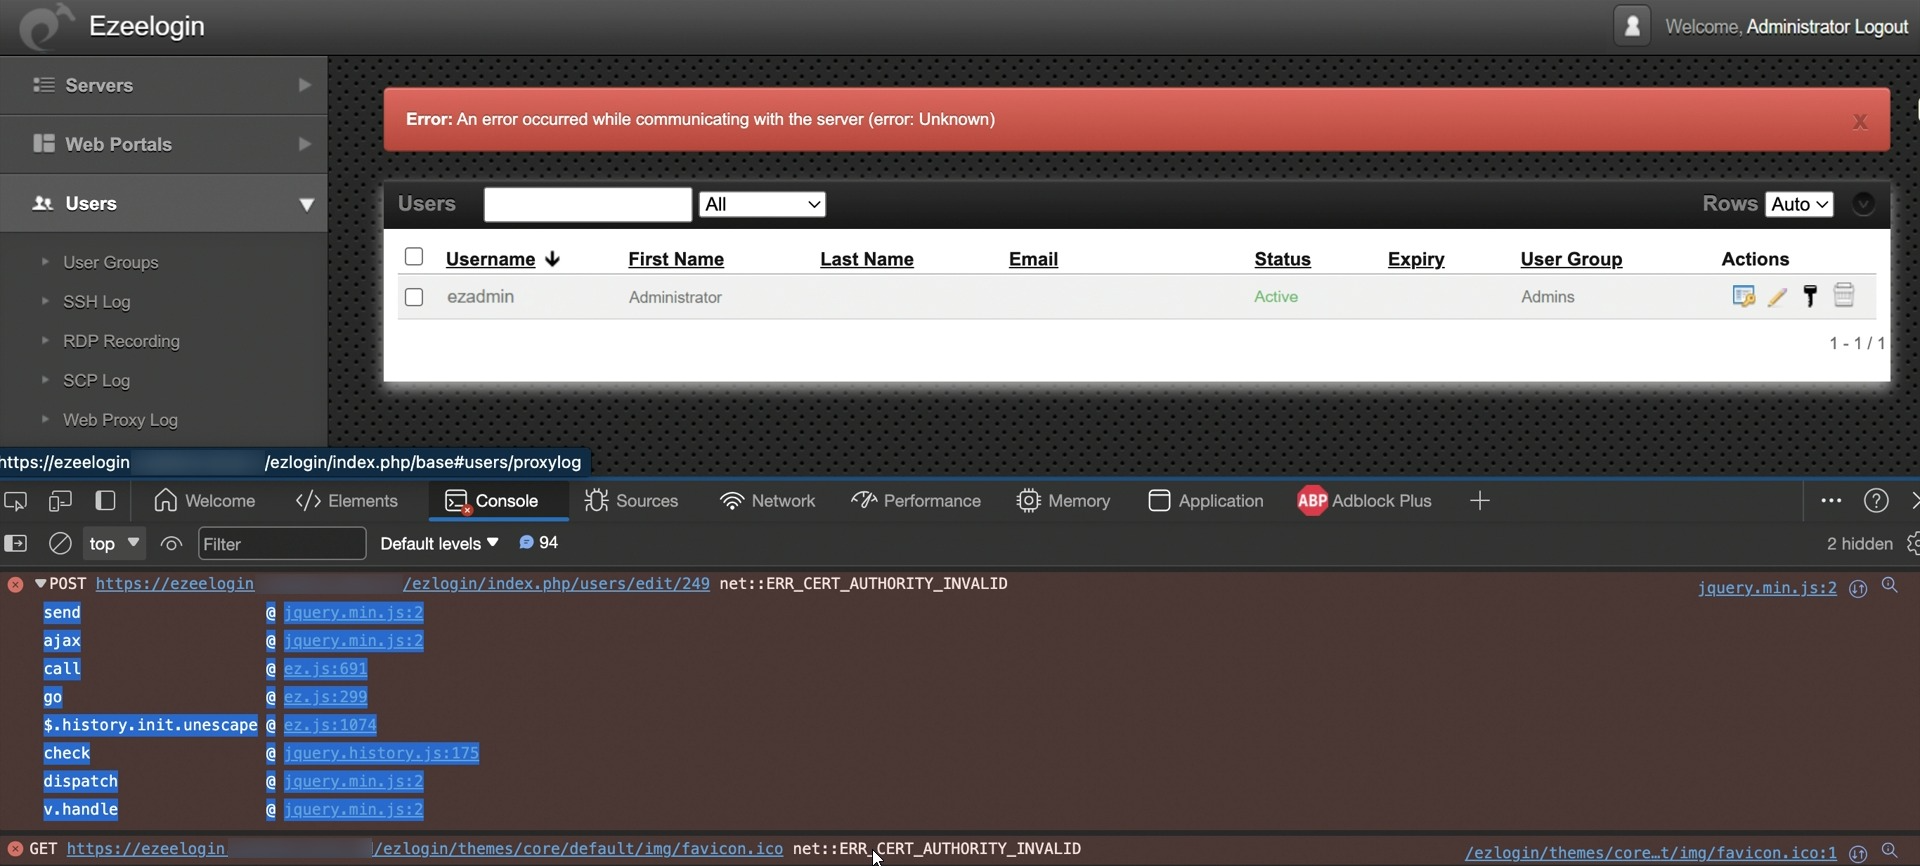
Task: Open the SSH Log sidebar link
Action: 96,302
